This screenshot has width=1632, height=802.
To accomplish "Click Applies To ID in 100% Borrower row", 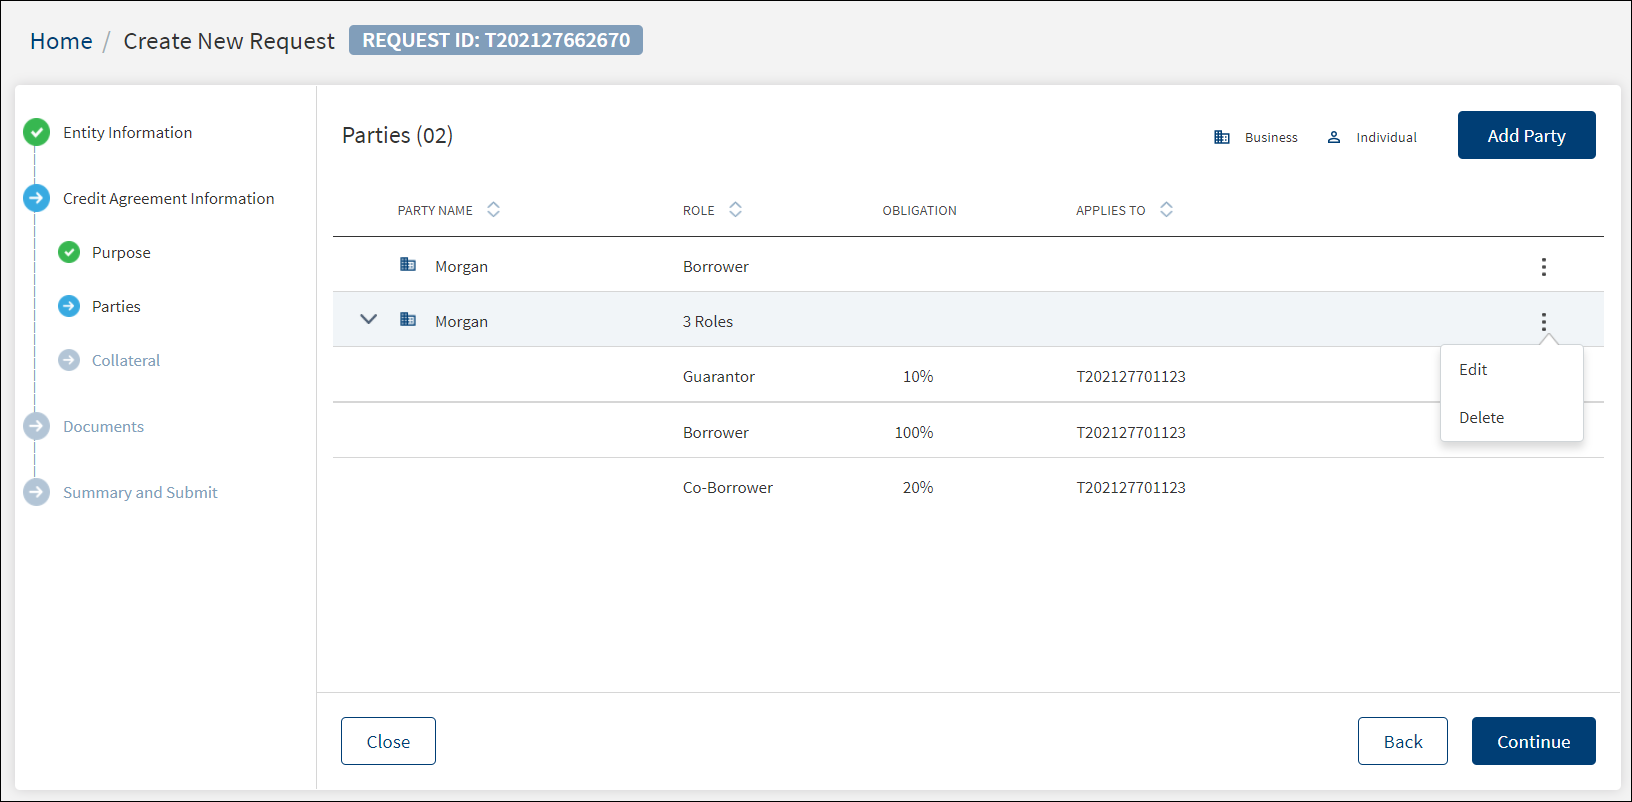I will [1131, 433].
